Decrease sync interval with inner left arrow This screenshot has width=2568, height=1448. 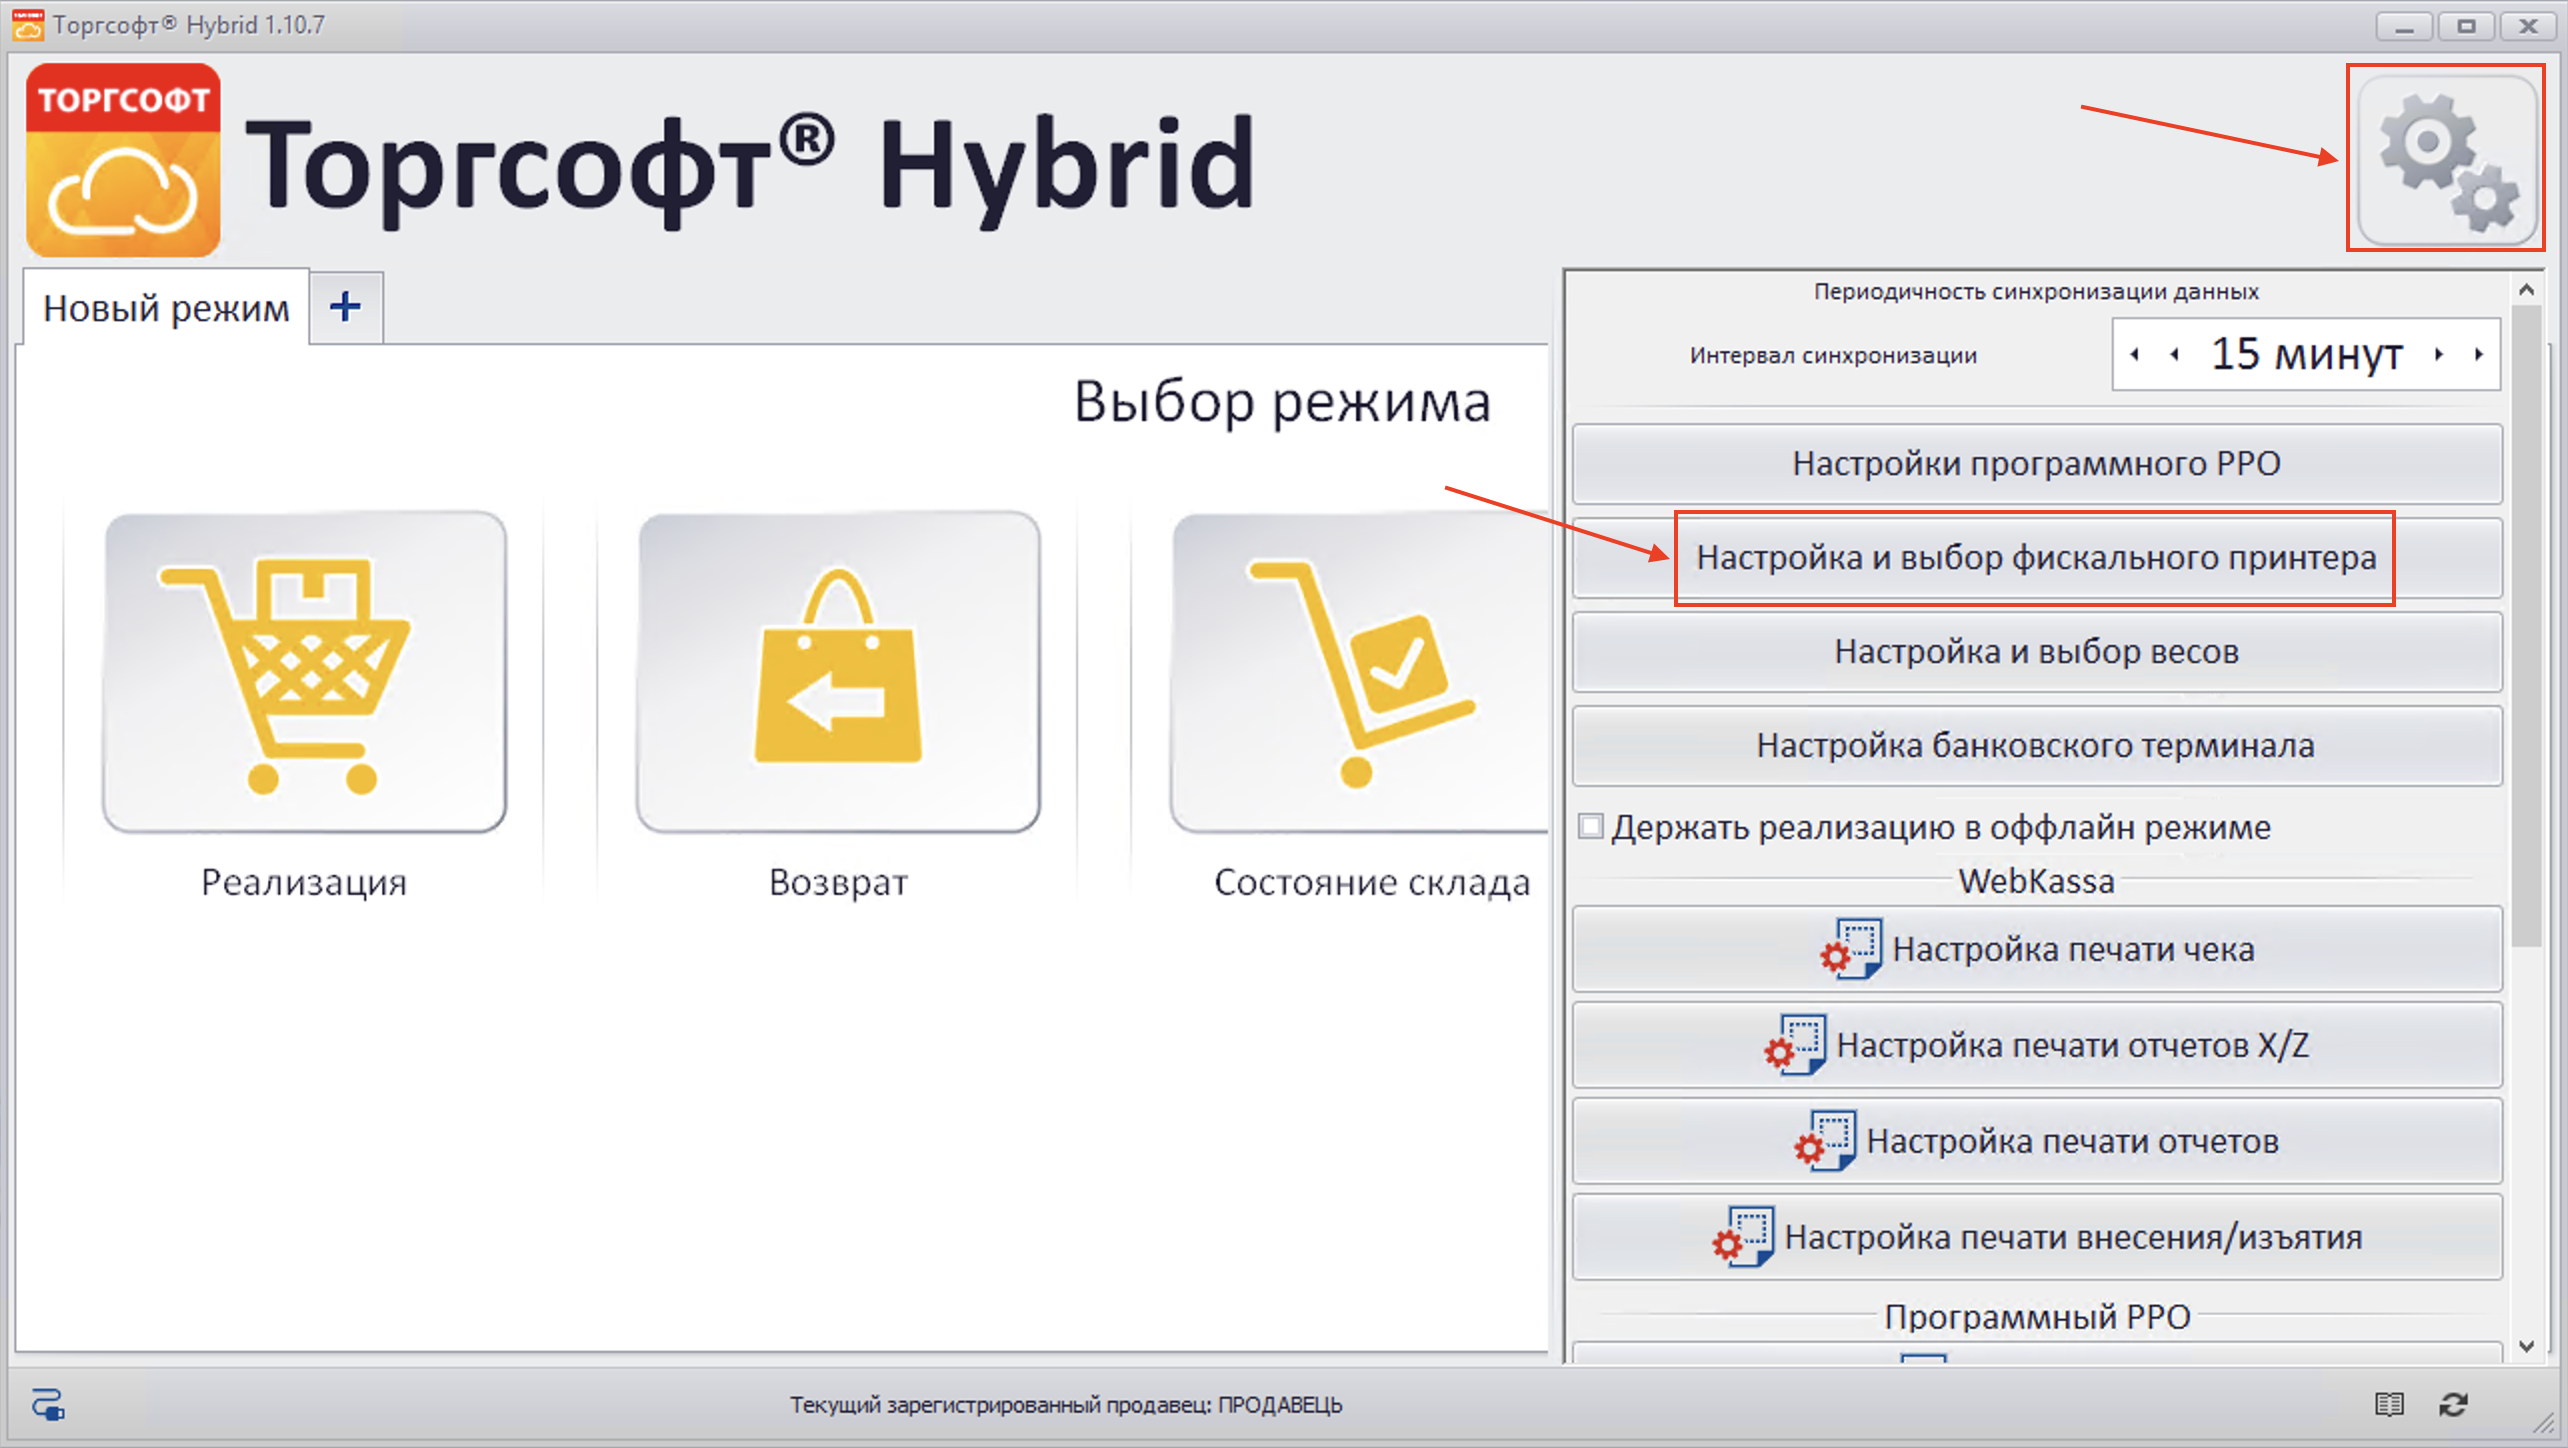pyautogui.click(x=2174, y=354)
